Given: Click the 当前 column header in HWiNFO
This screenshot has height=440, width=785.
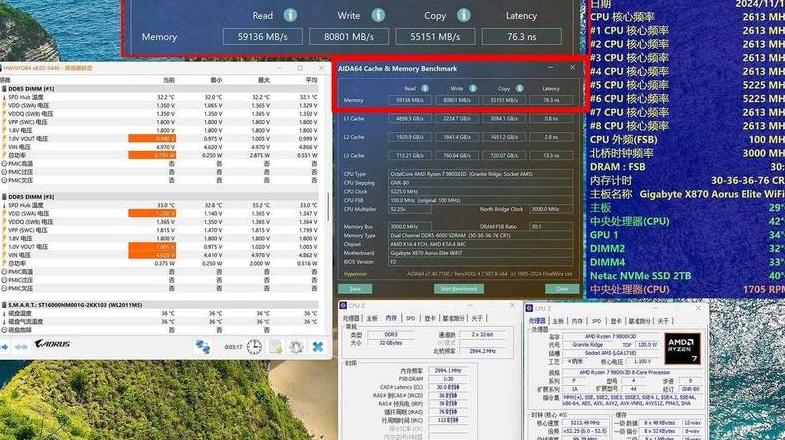Looking at the screenshot, I should pos(169,80).
